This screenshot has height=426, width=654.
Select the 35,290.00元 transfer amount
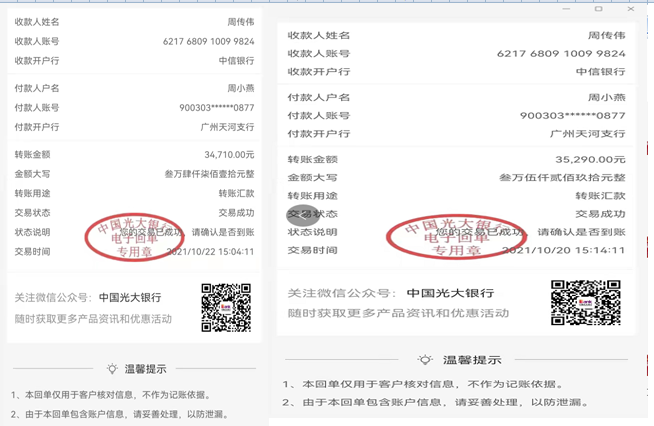[590, 159]
